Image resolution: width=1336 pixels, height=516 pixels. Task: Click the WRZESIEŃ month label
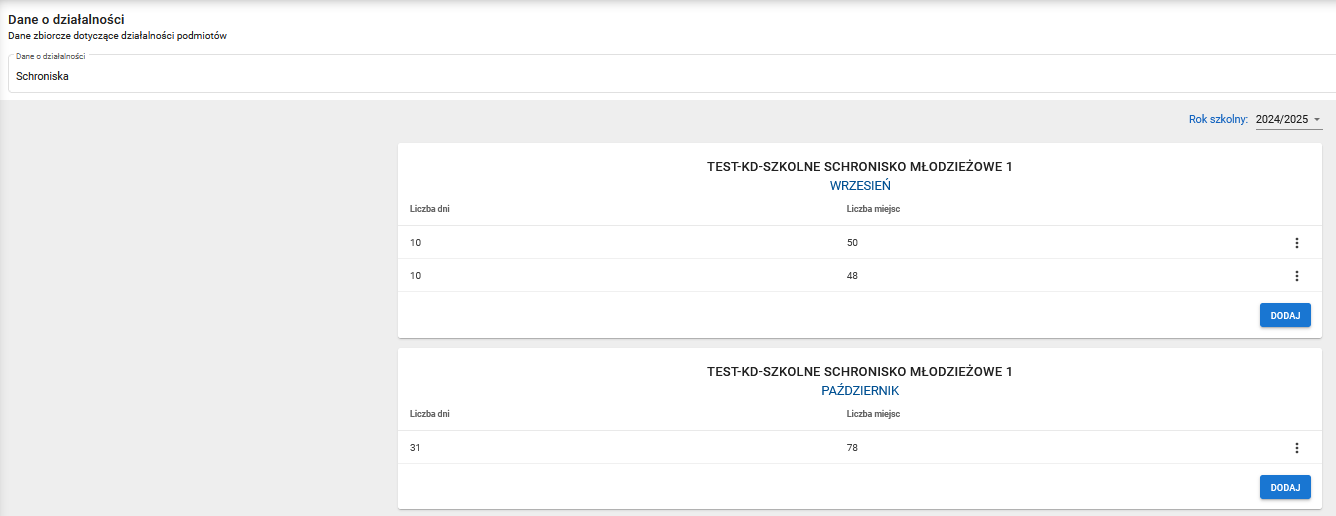859,186
